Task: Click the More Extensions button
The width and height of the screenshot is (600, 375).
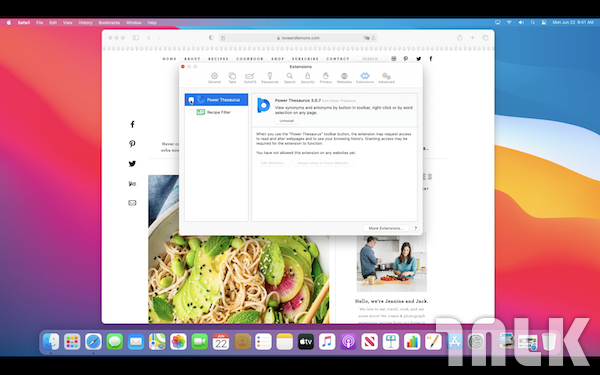Action: (x=386, y=228)
